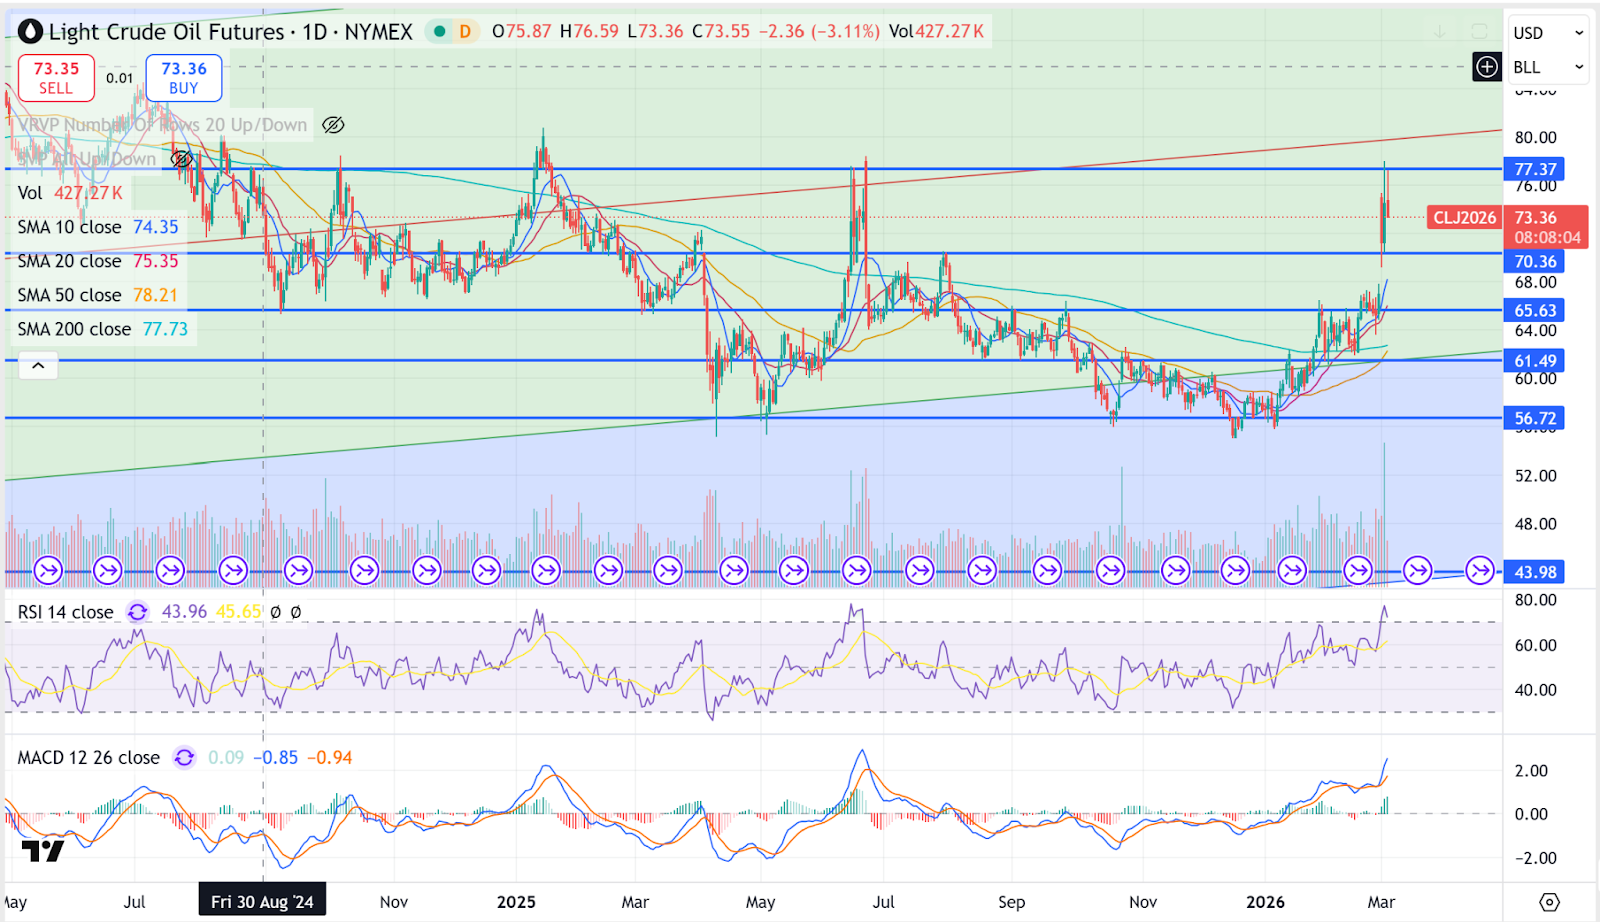
Task: Click the 2025 label on time axis
Action: [x=516, y=902]
